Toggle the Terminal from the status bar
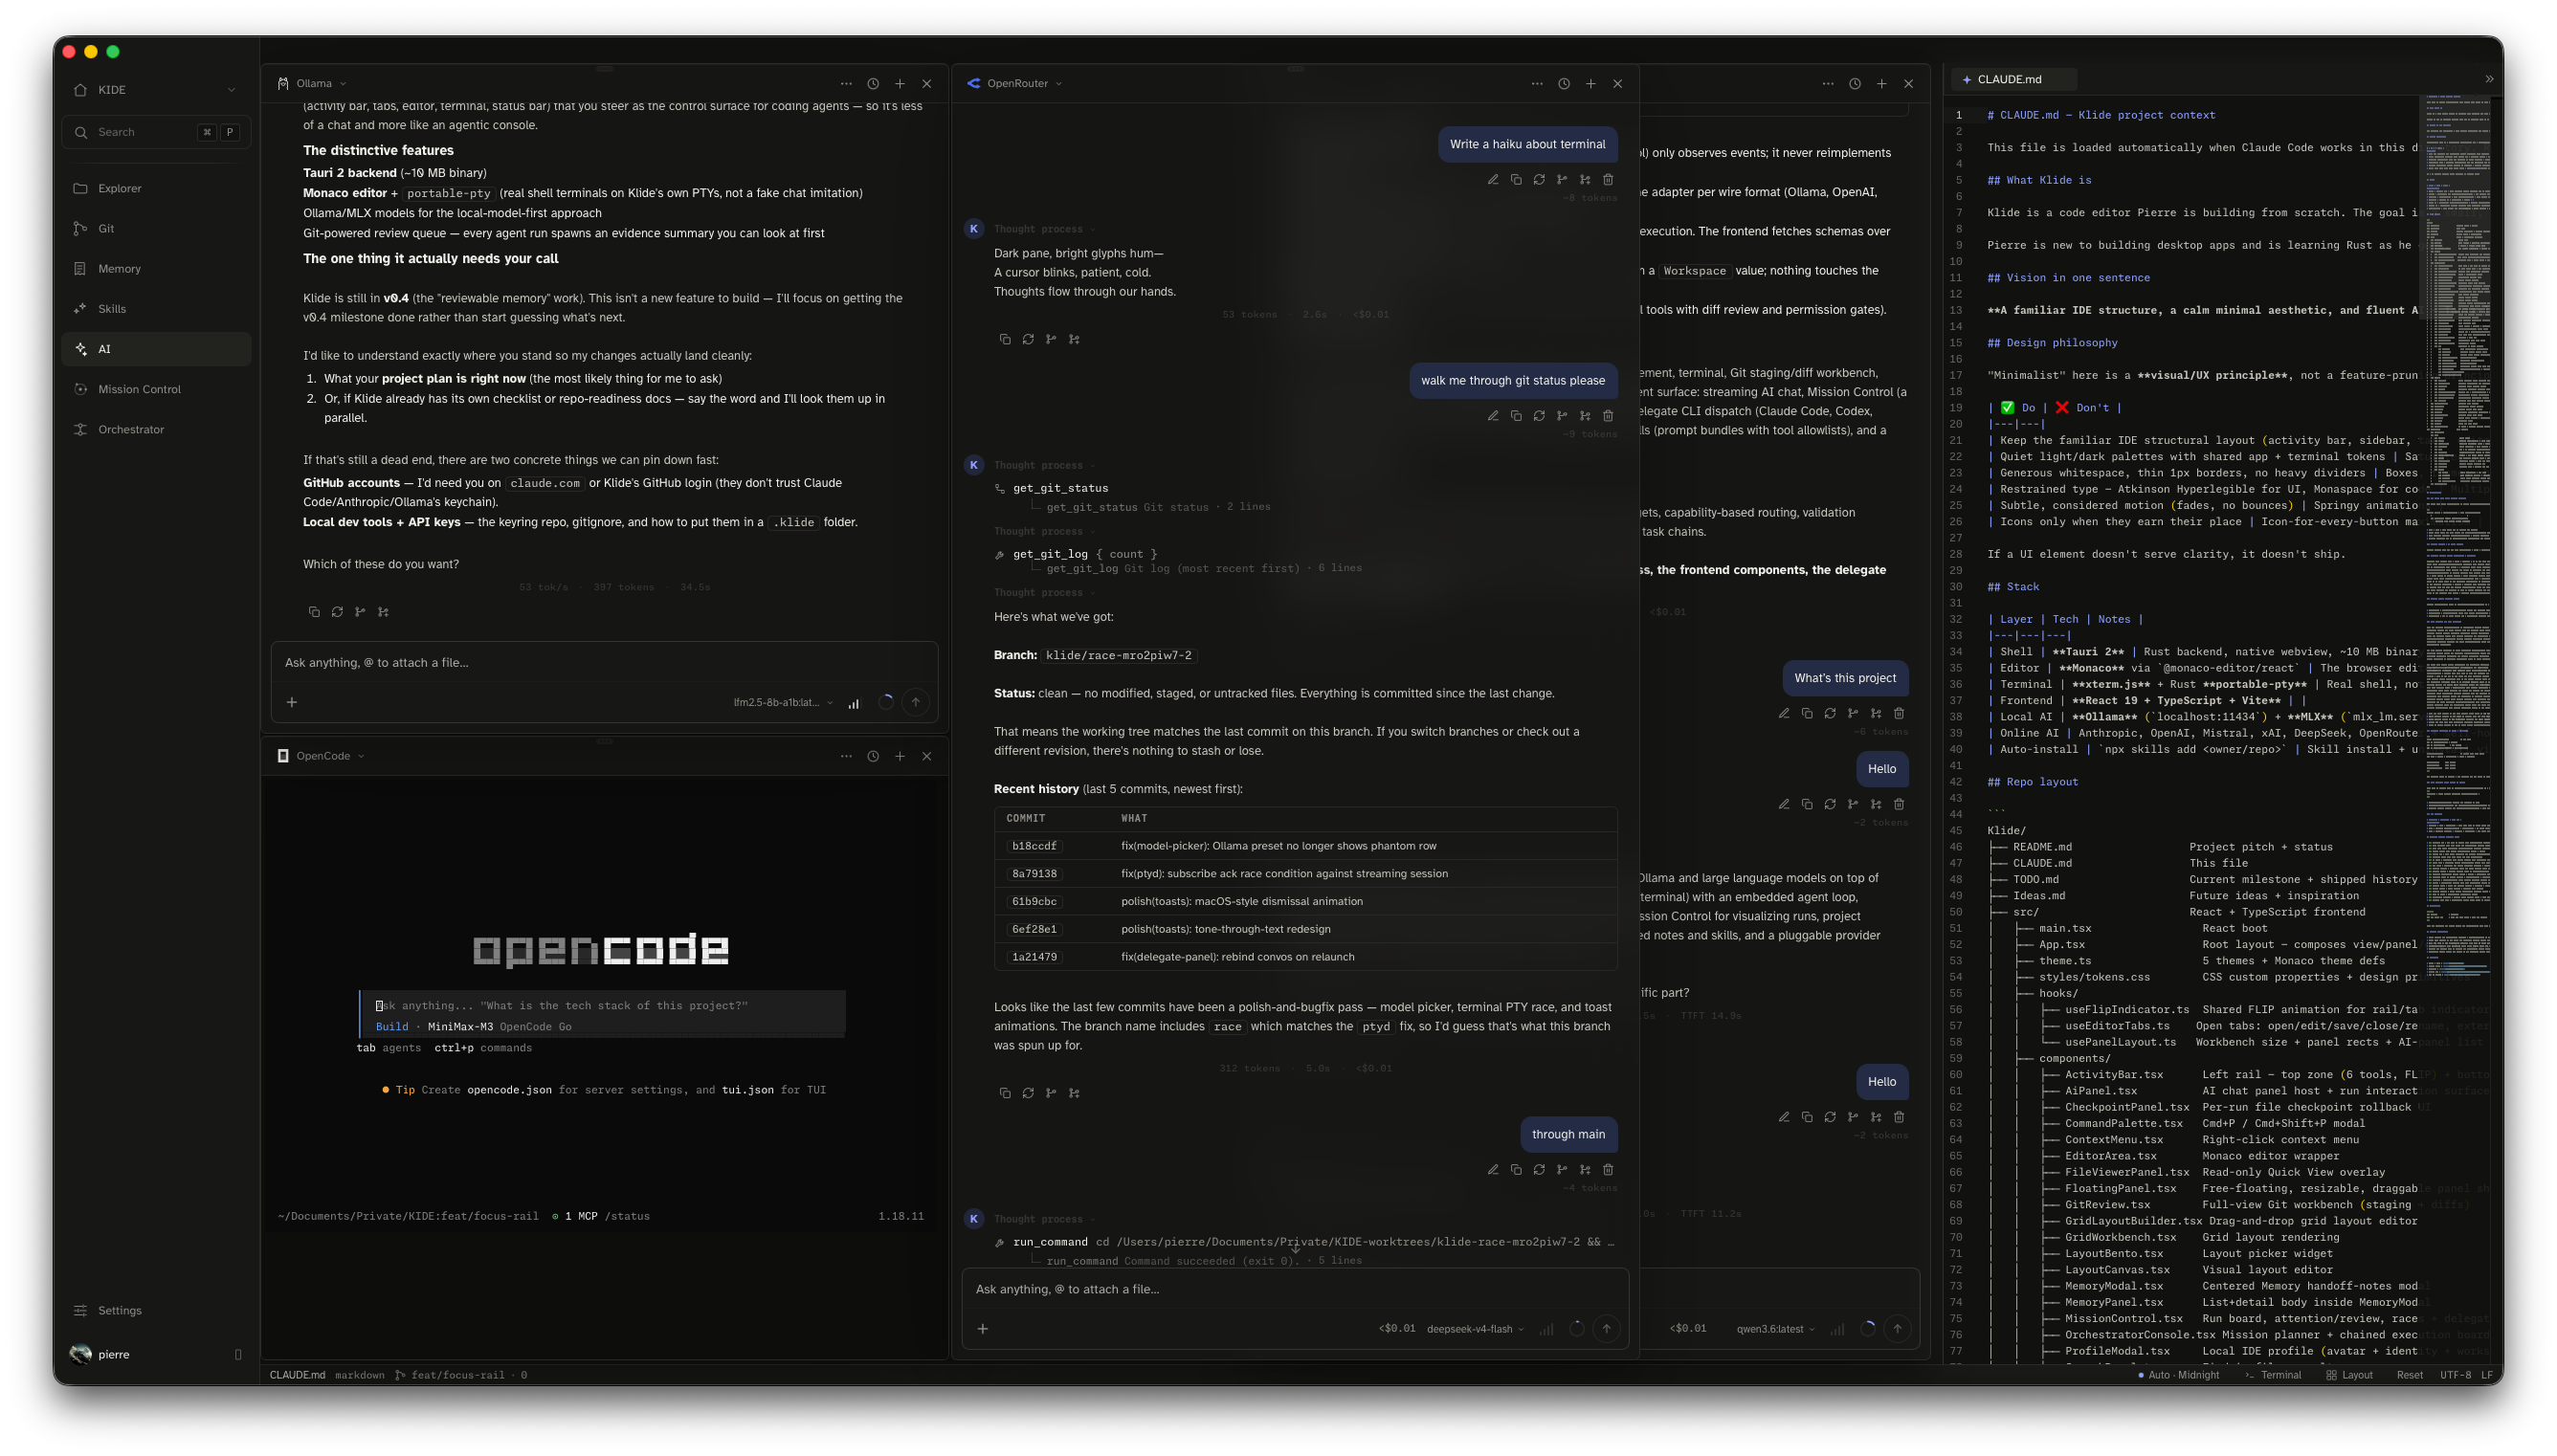 2273,1375
